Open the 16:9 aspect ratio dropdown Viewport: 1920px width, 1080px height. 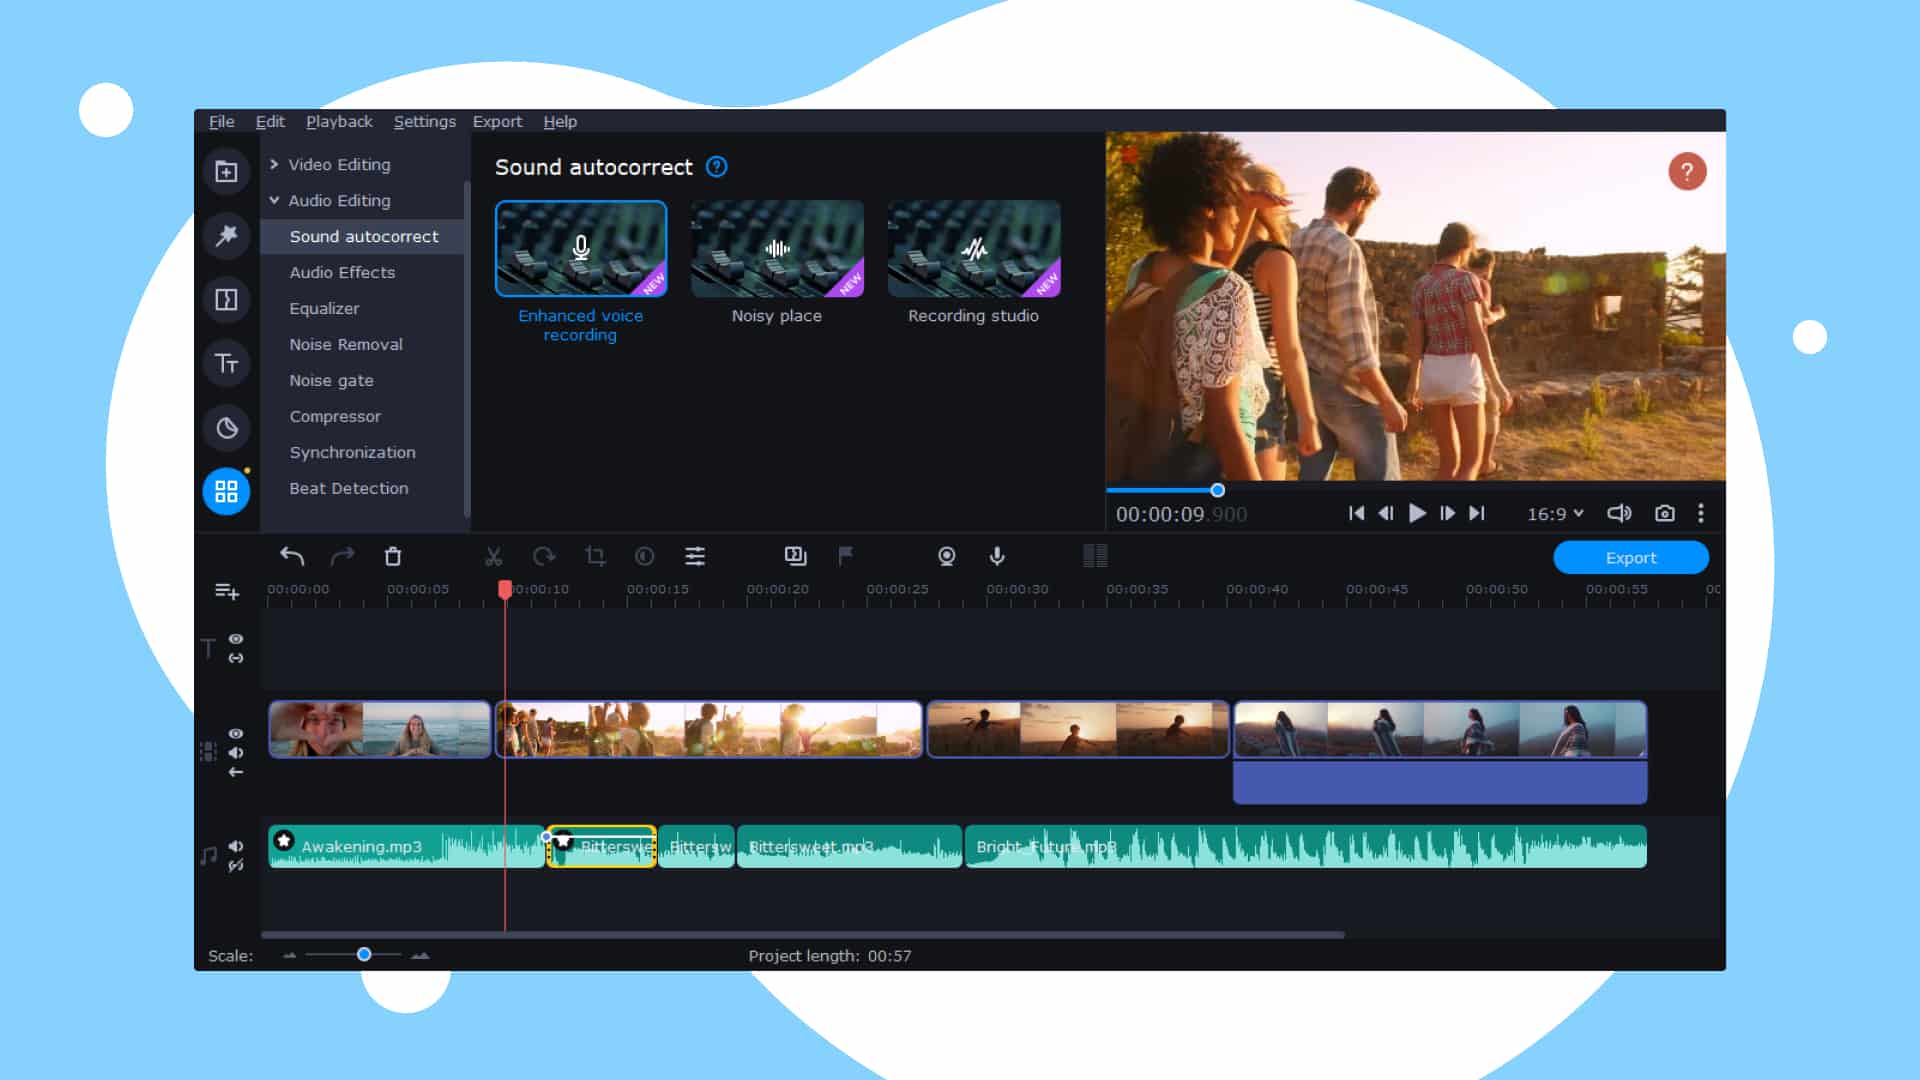coord(1554,513)
